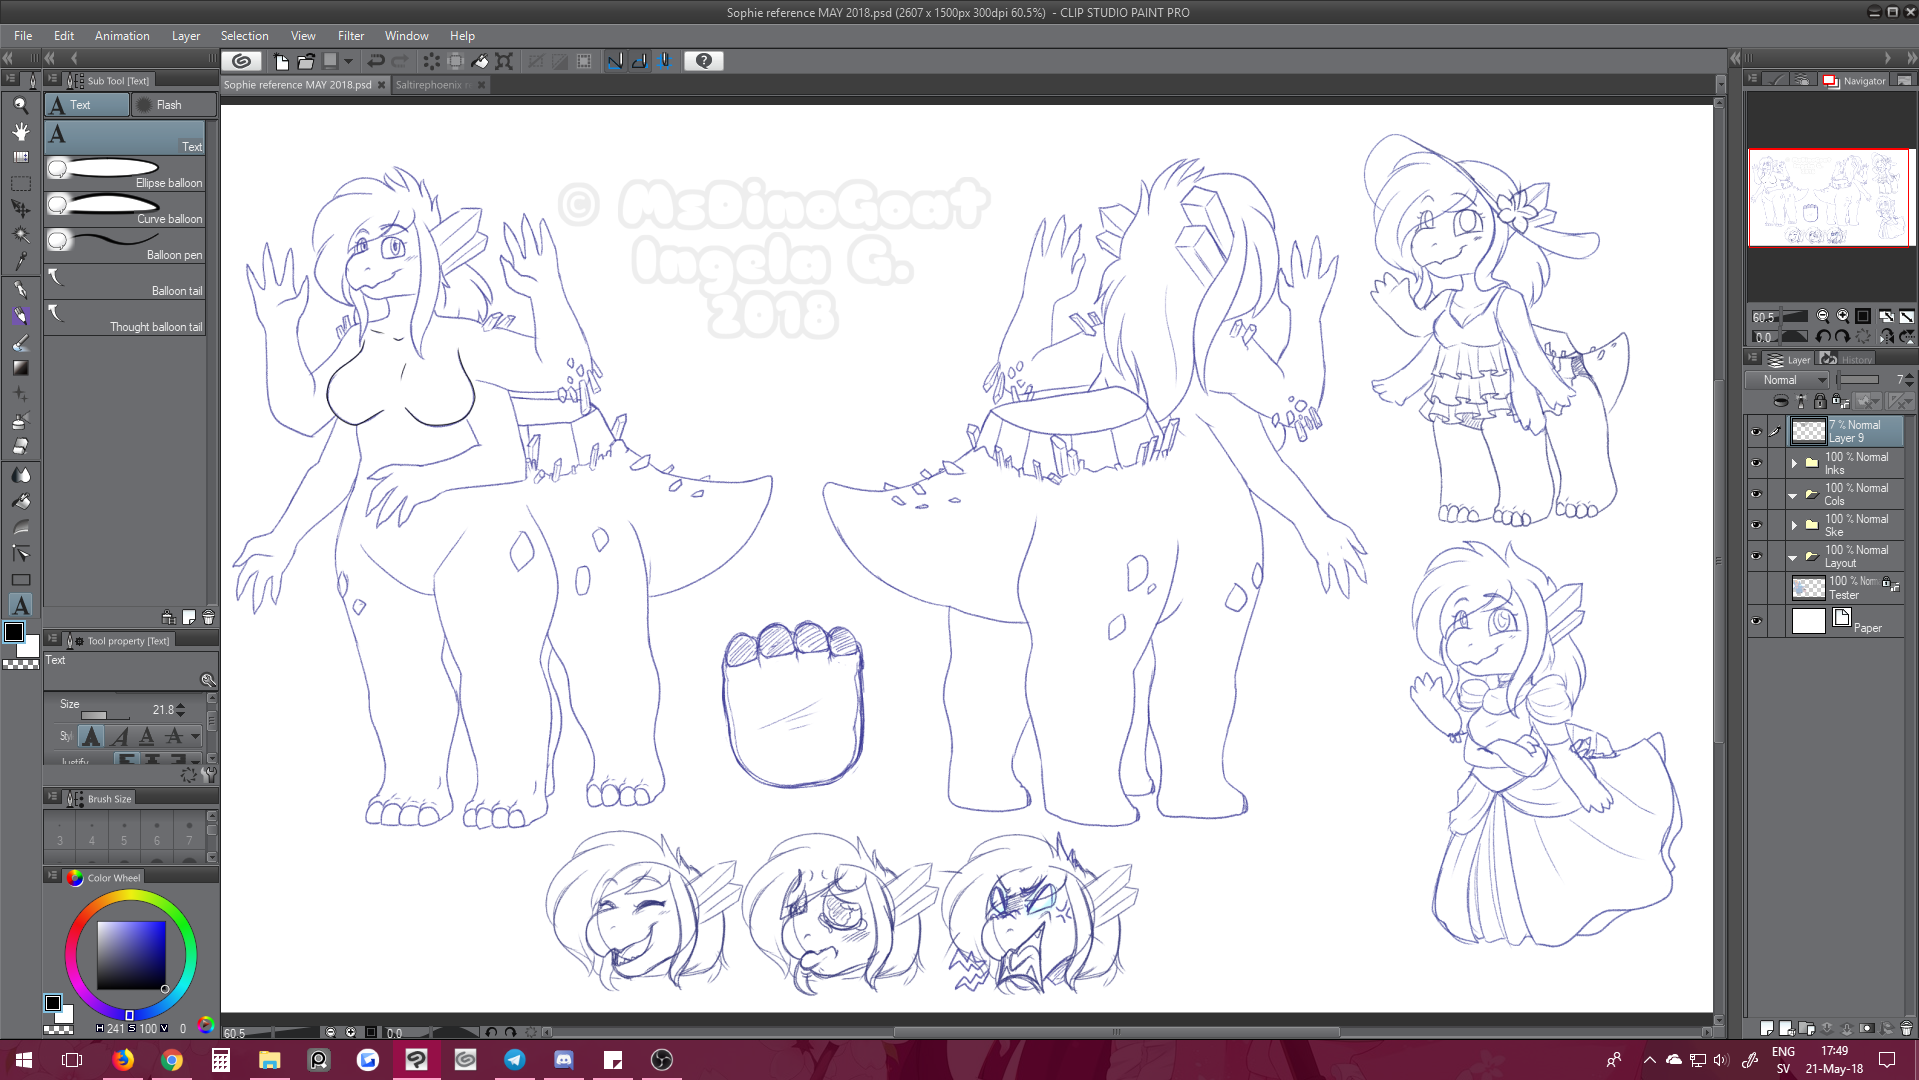Image resolution: width=1919 pixels, height=1080 pixels.
Task: Select the Auto select magic wand tool
Action: [x=20, y=235]
